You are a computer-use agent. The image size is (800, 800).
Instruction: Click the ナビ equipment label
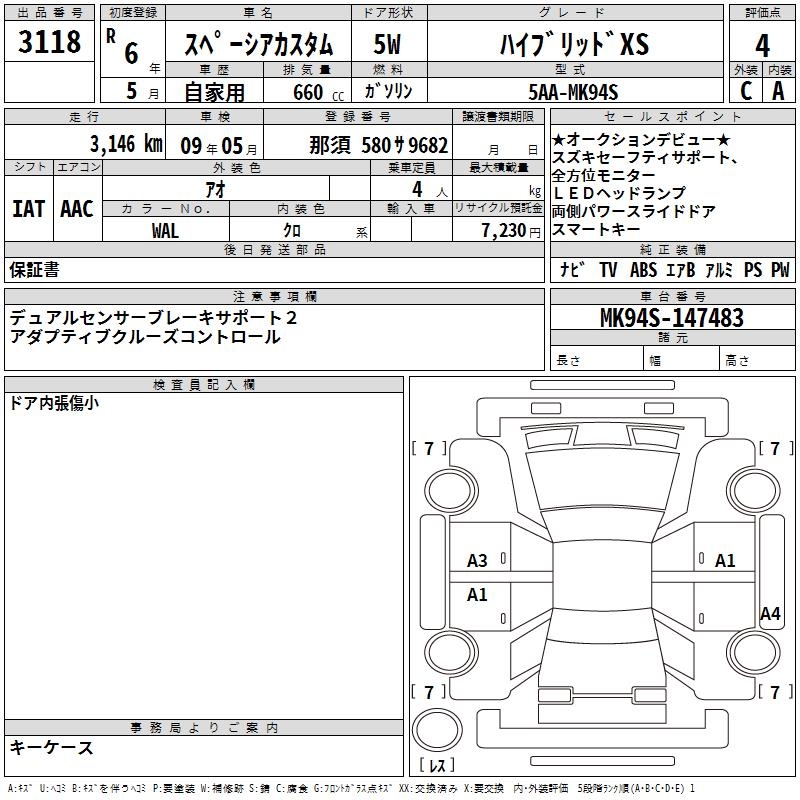(571, 269)
